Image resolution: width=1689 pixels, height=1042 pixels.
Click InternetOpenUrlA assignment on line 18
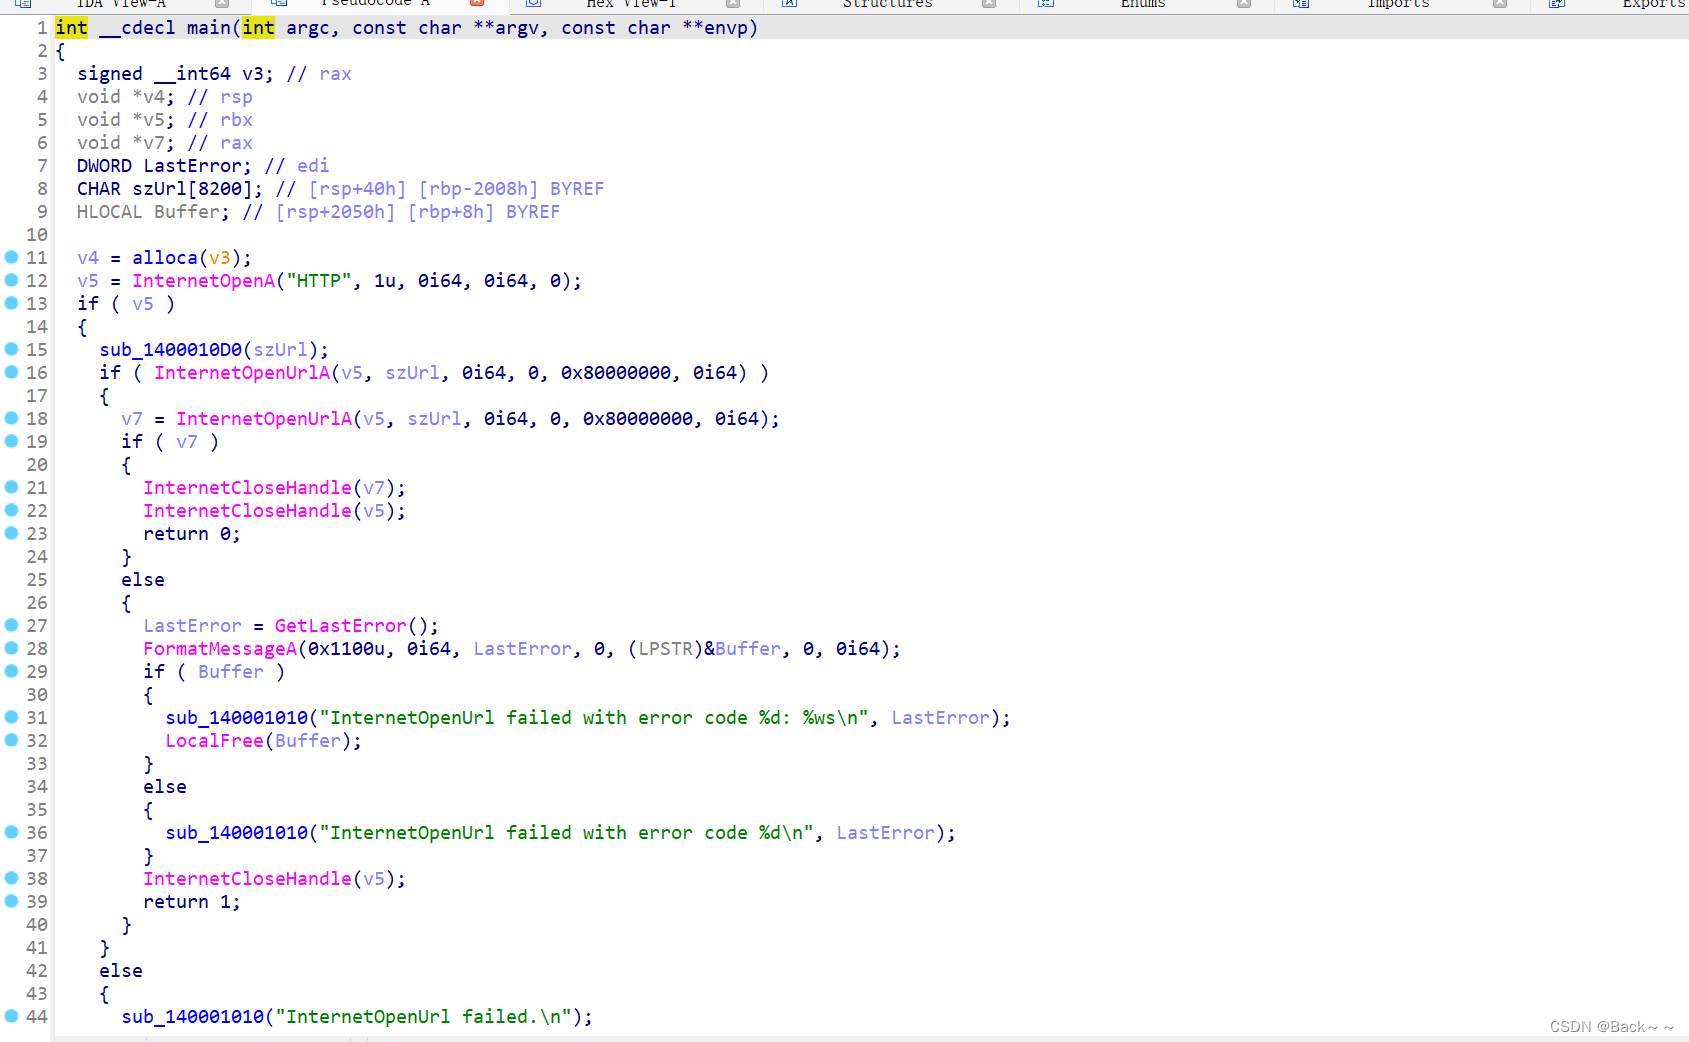pos(264,419)
